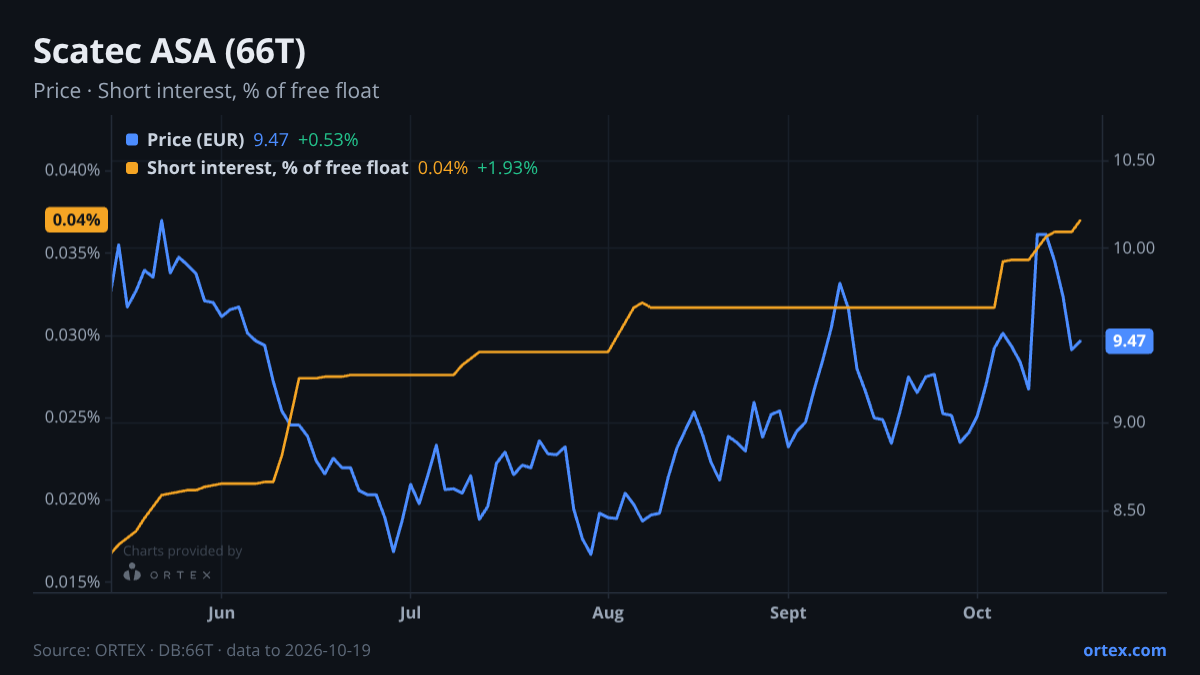1200x675 pixels.
Task: Click the subtitle Price · Short interest text
Action: click(206, 91)
